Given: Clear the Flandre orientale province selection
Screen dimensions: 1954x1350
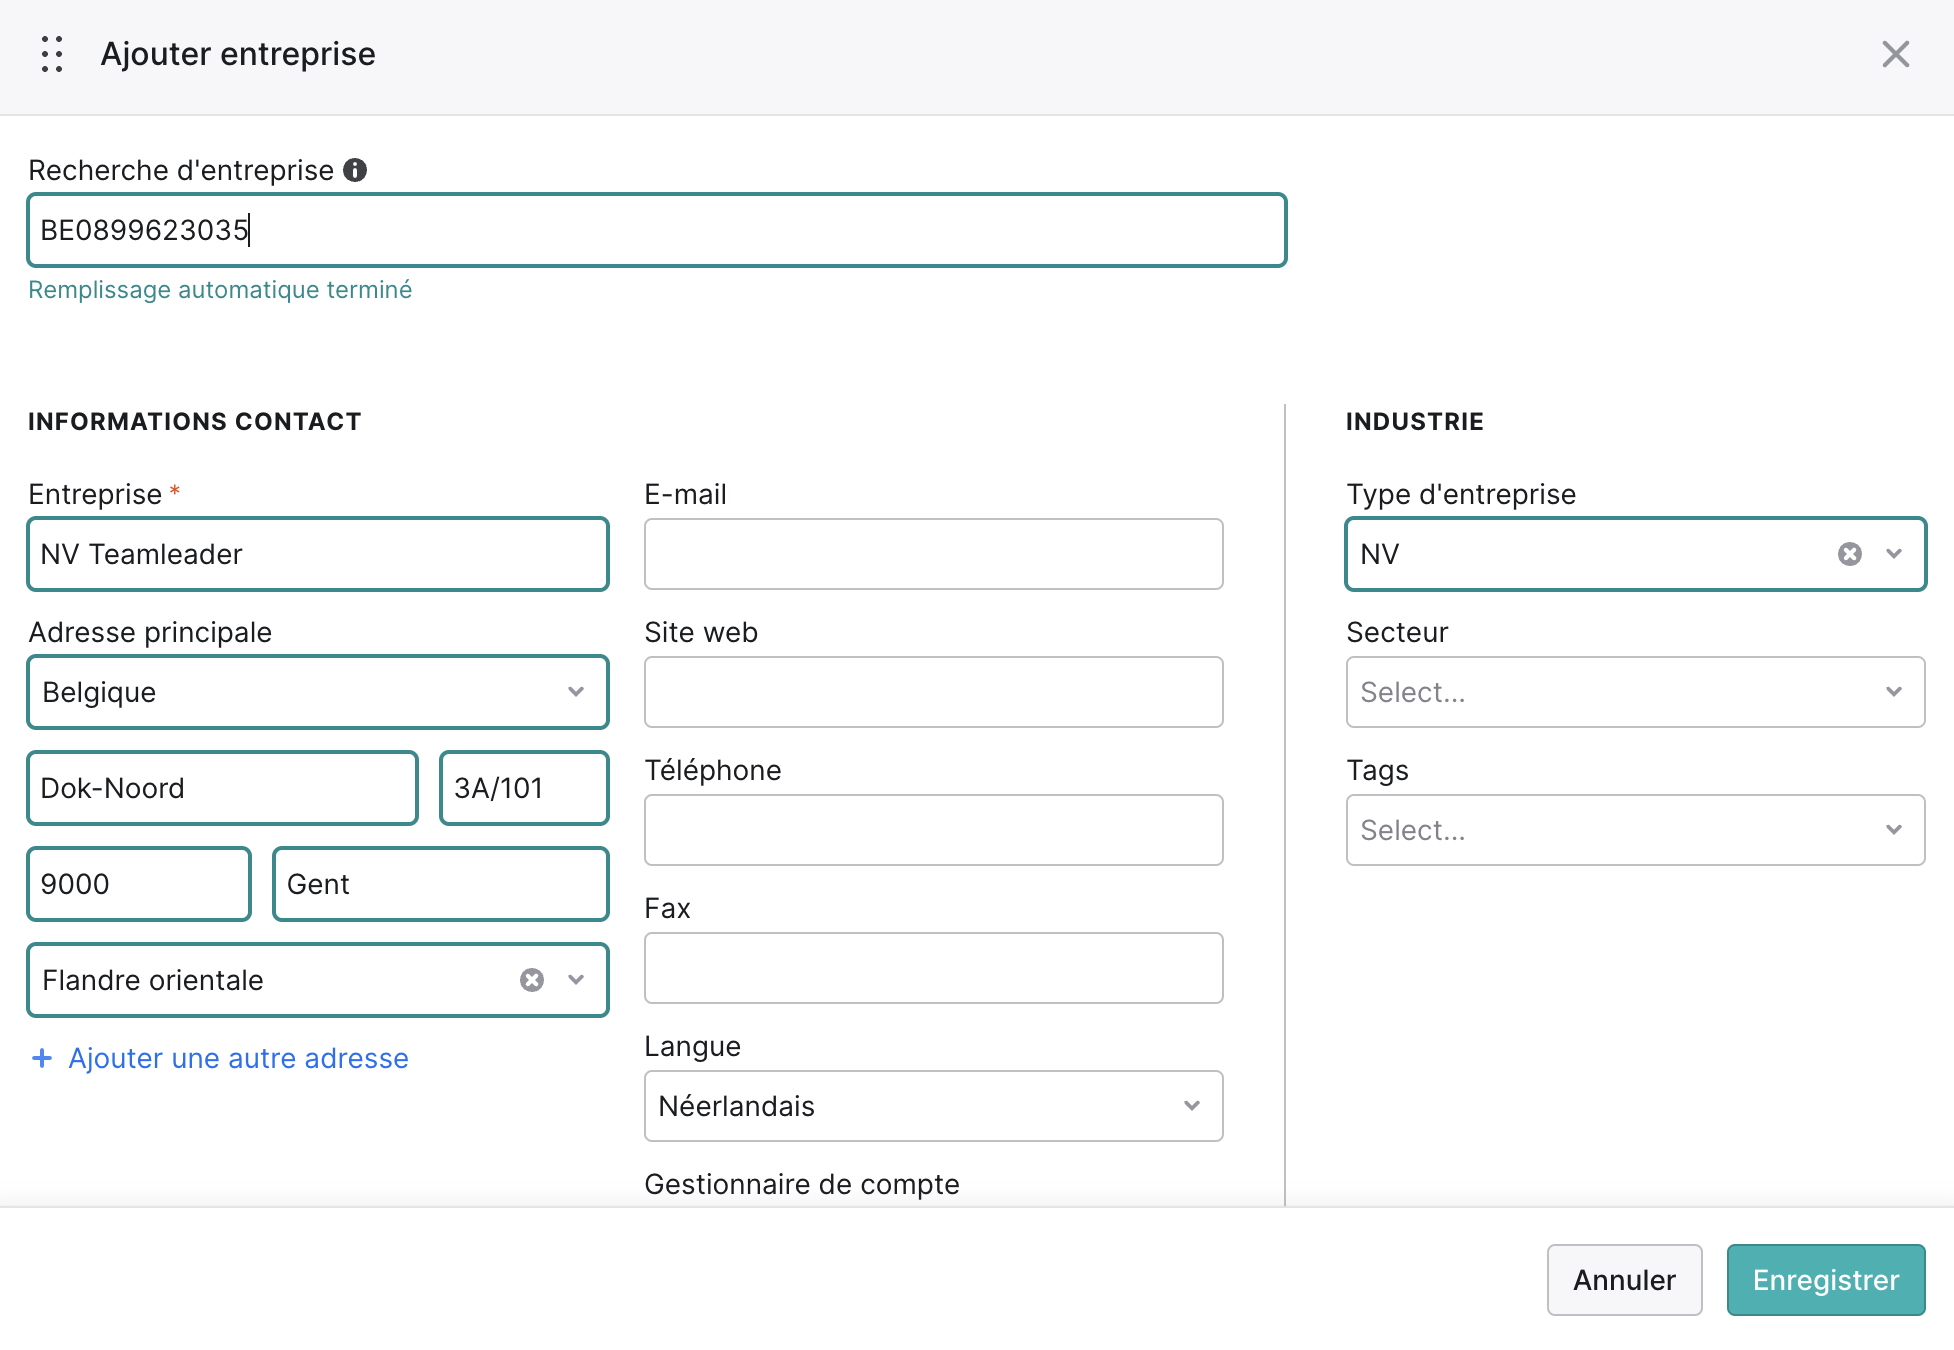Looking at the screenshot, I should (x=532, y=980).
